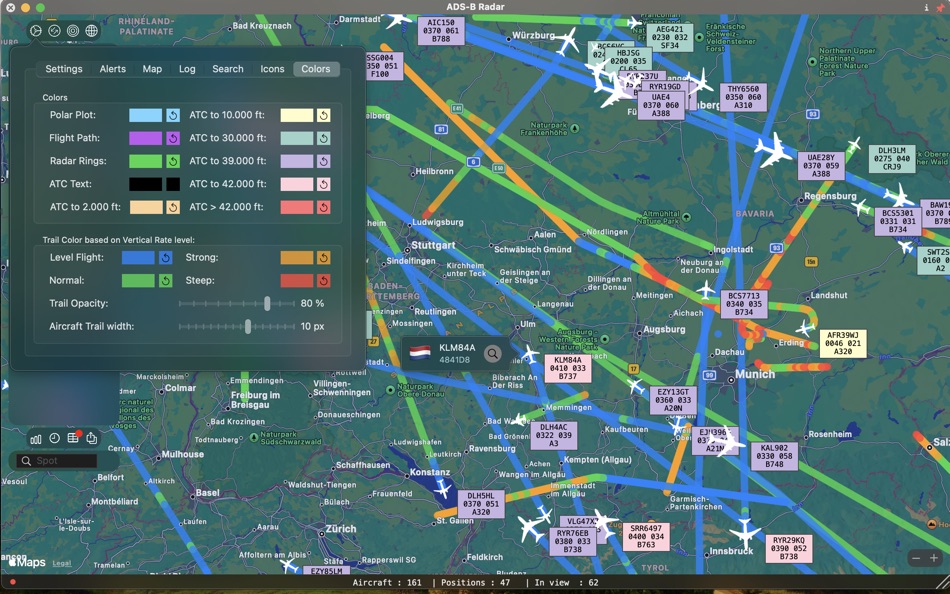
Task: Reset the Normal trail color
Action: pyautogui.click(x=165, y=281)
